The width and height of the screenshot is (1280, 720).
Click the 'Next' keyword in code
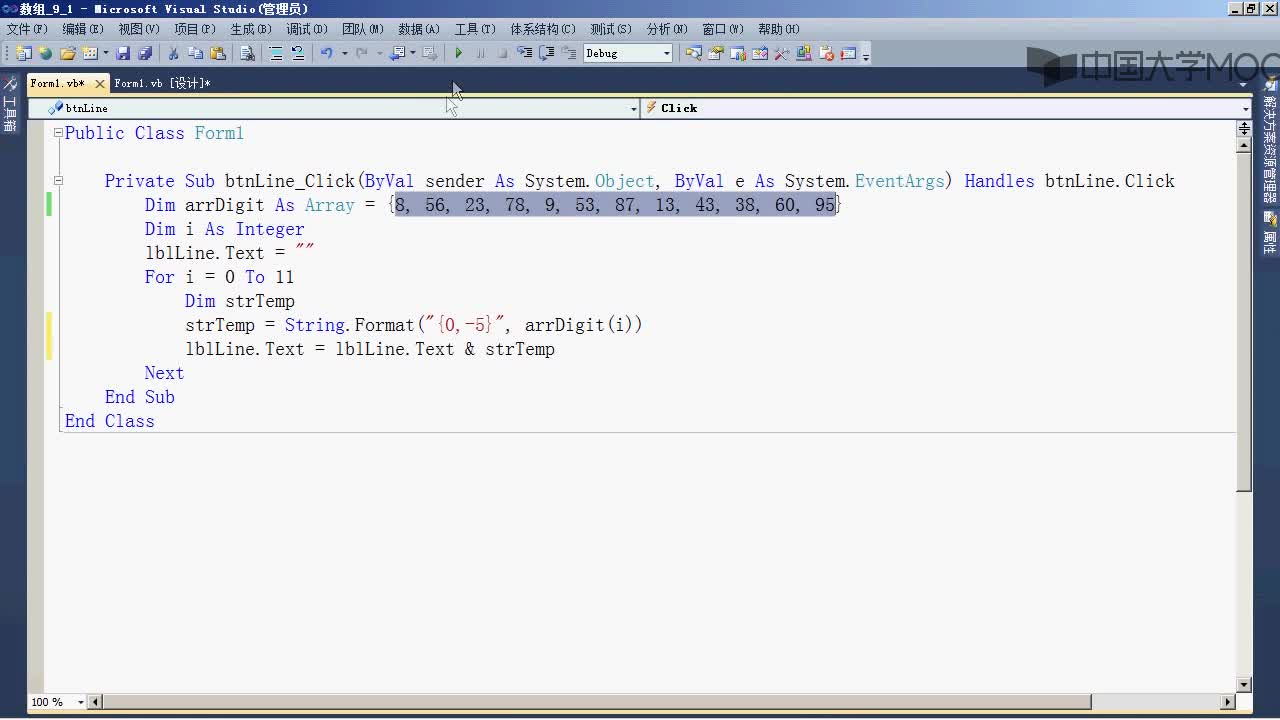point(164,373)
